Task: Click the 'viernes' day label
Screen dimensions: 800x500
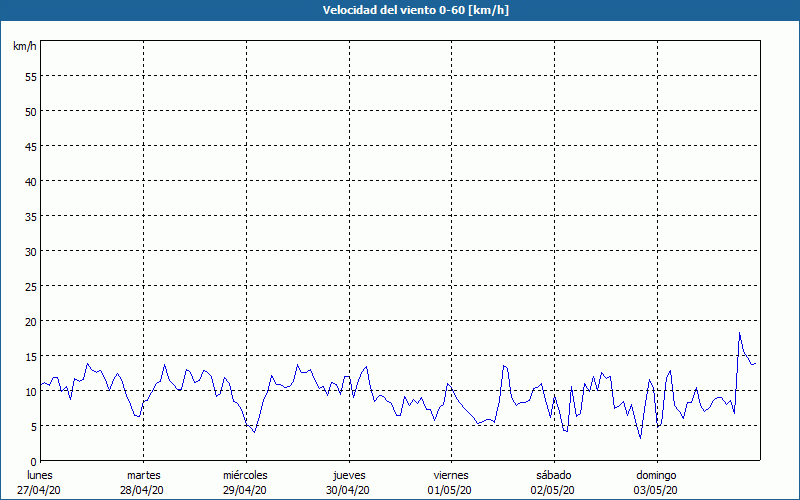Action: pyautogui.click(x=451, y=475)
